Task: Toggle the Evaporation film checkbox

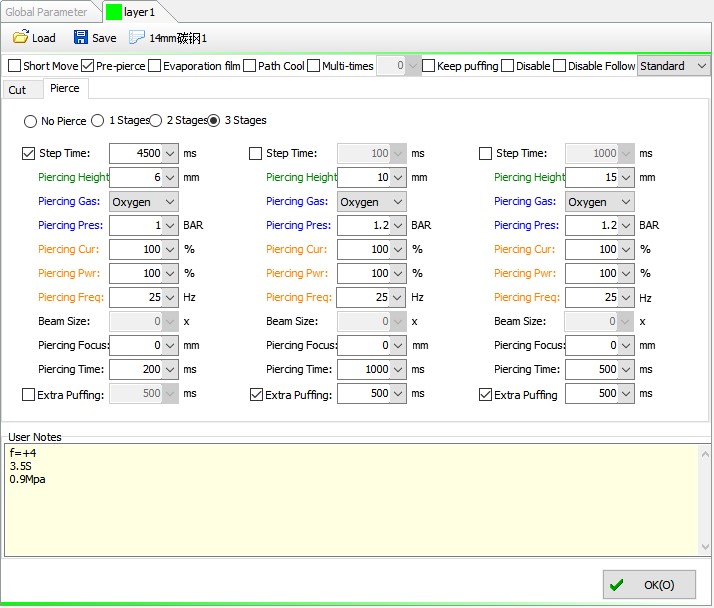Action: click(x=154, y=66)
